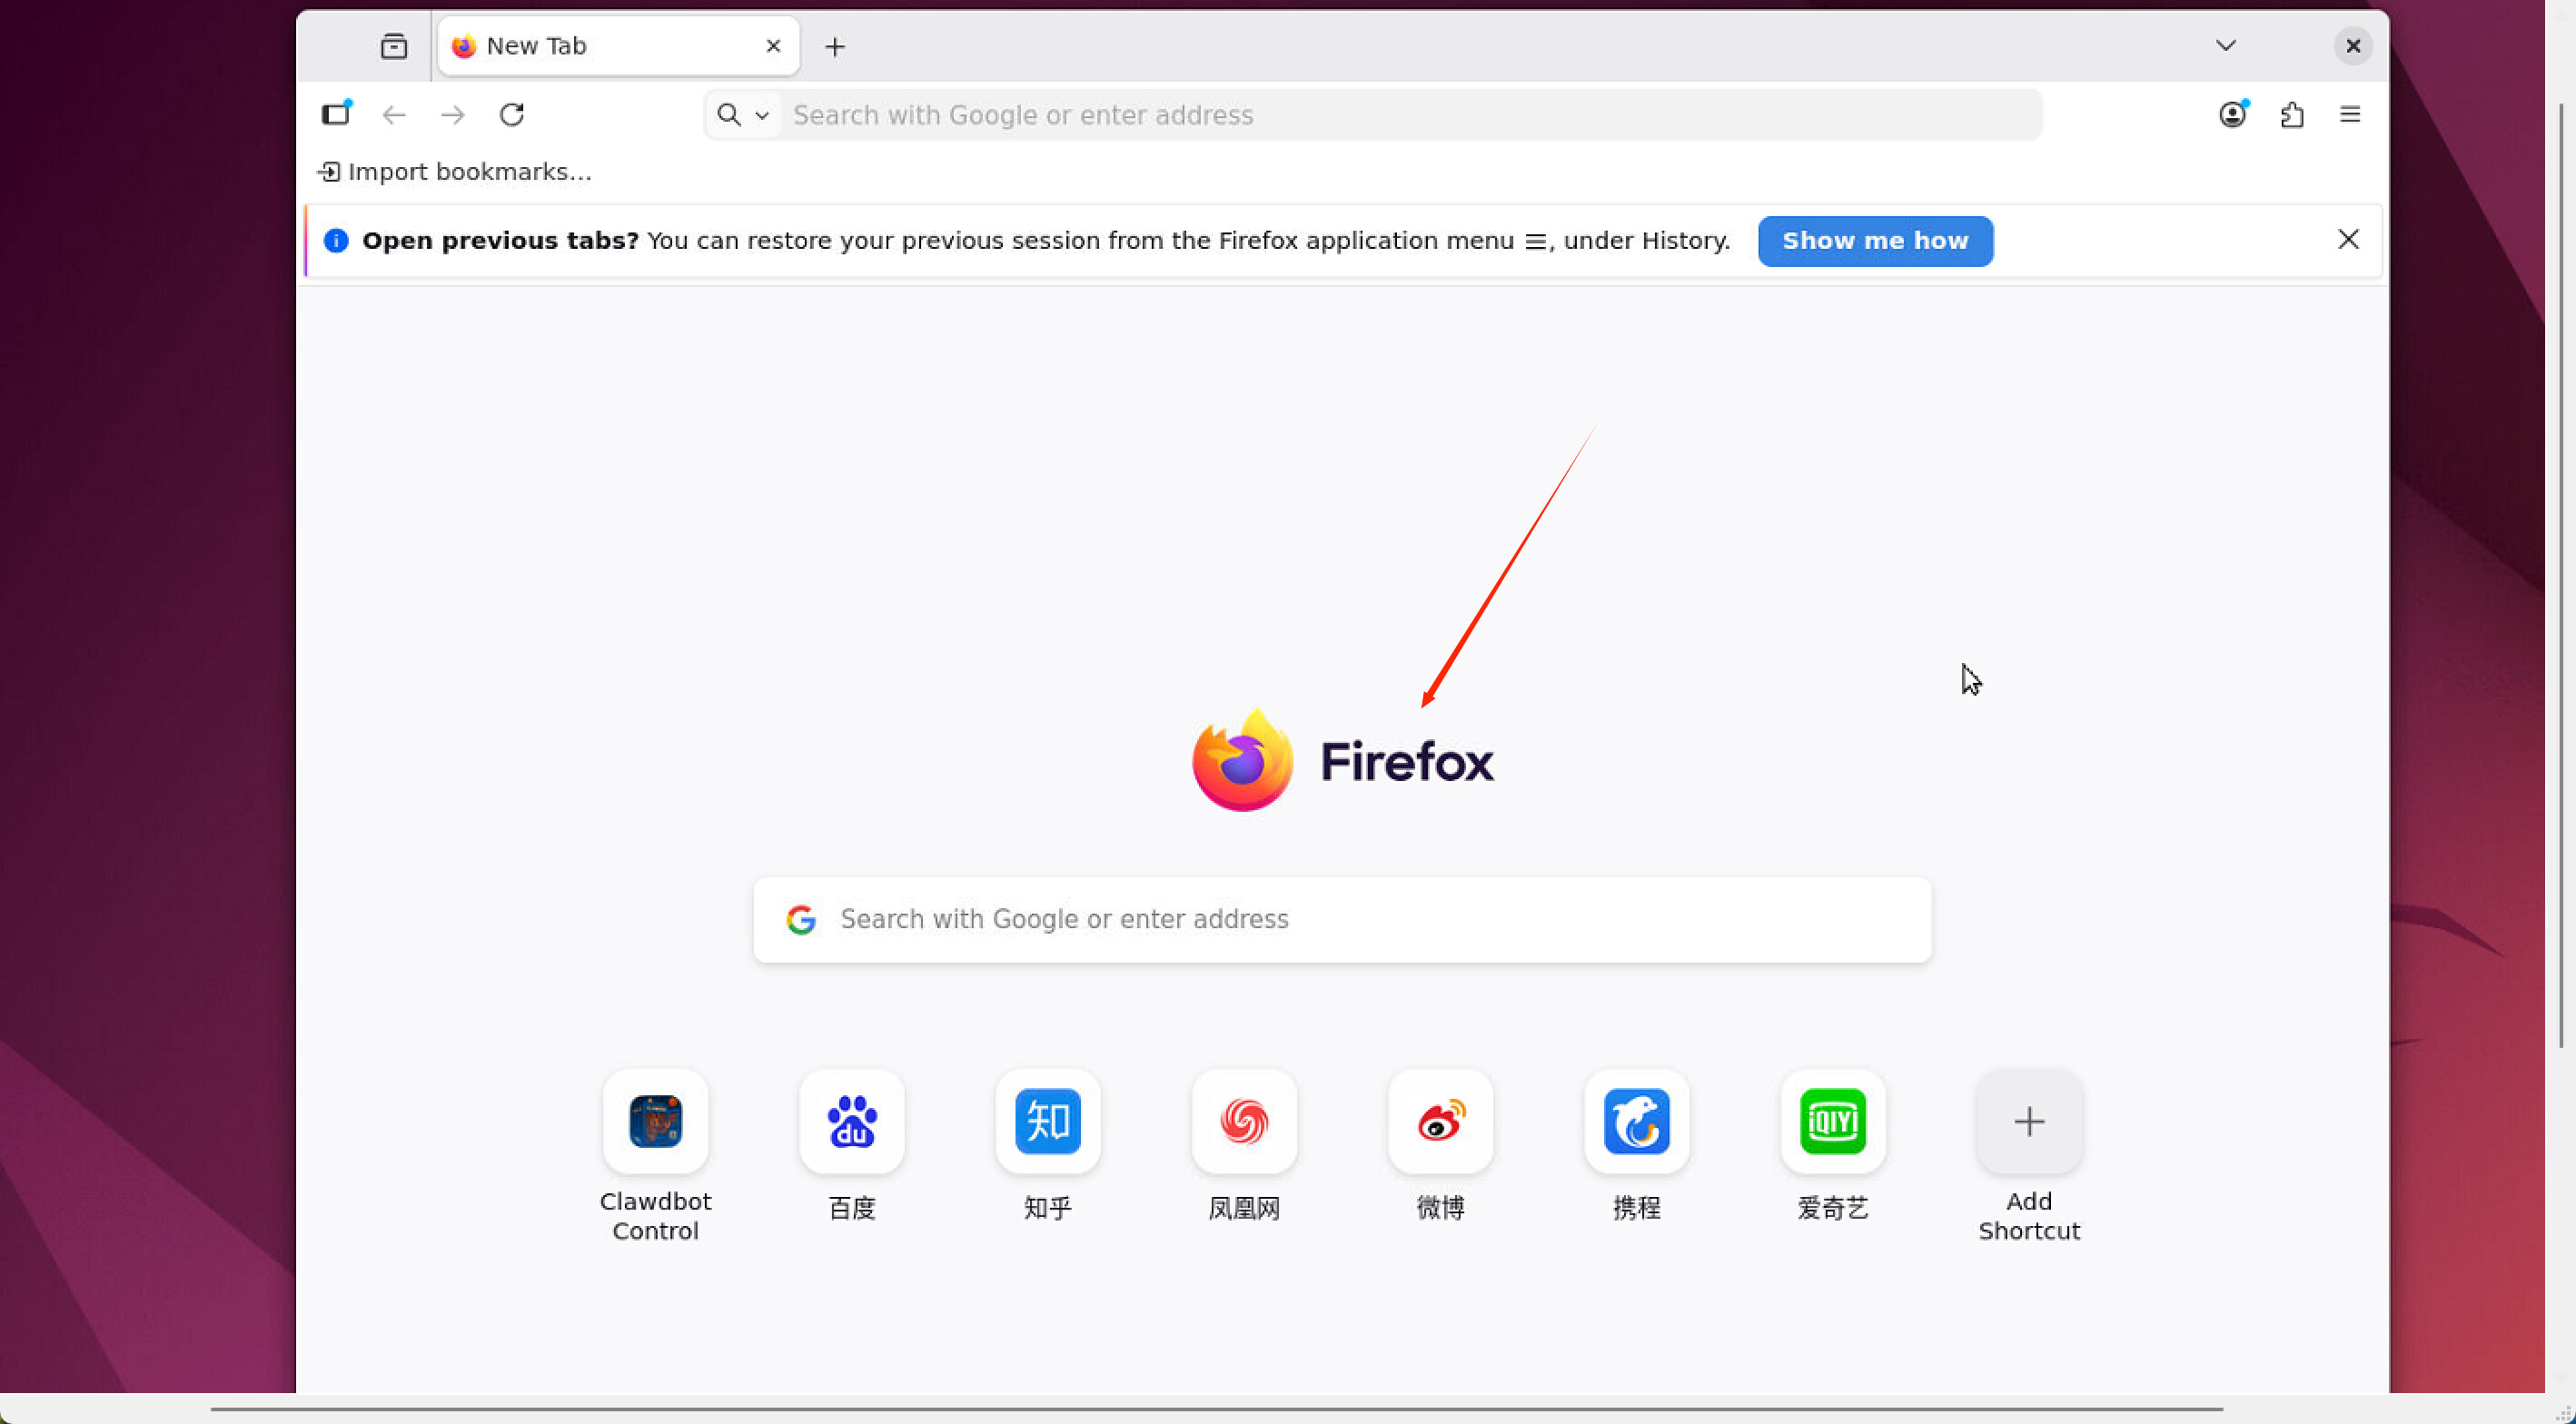The width and height of the screenshot is (2576, 1424).
Task: Dismiss the Open previous tabs notification
Action: (x=2348, y=239)
